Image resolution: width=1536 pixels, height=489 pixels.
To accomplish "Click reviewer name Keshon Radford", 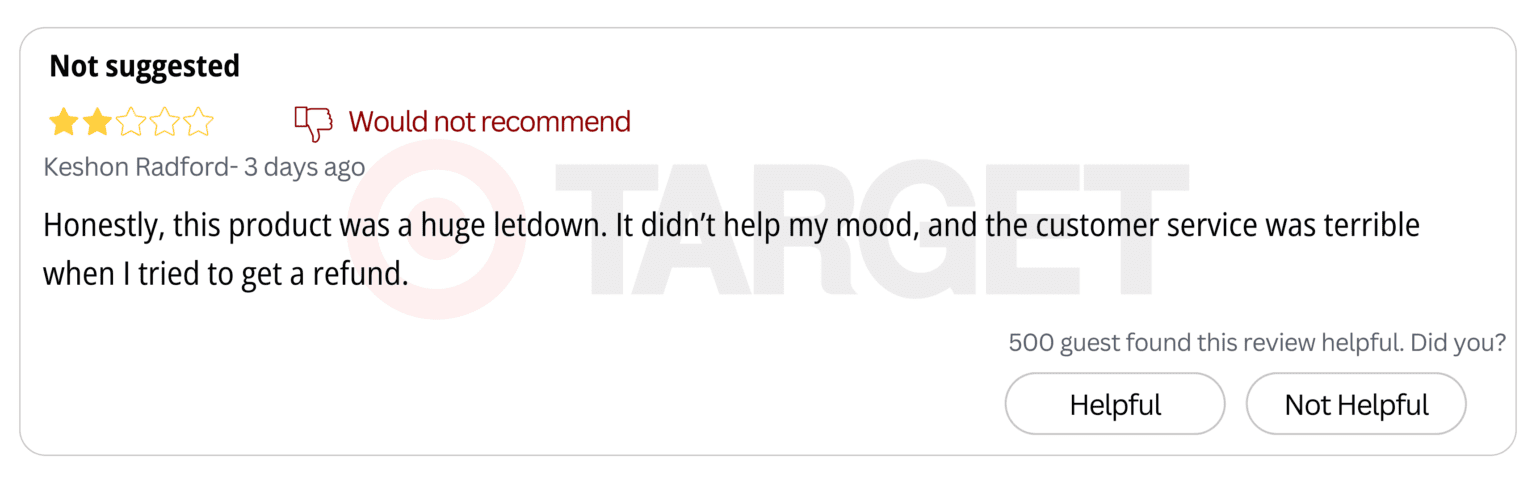I will pos(136,167).
